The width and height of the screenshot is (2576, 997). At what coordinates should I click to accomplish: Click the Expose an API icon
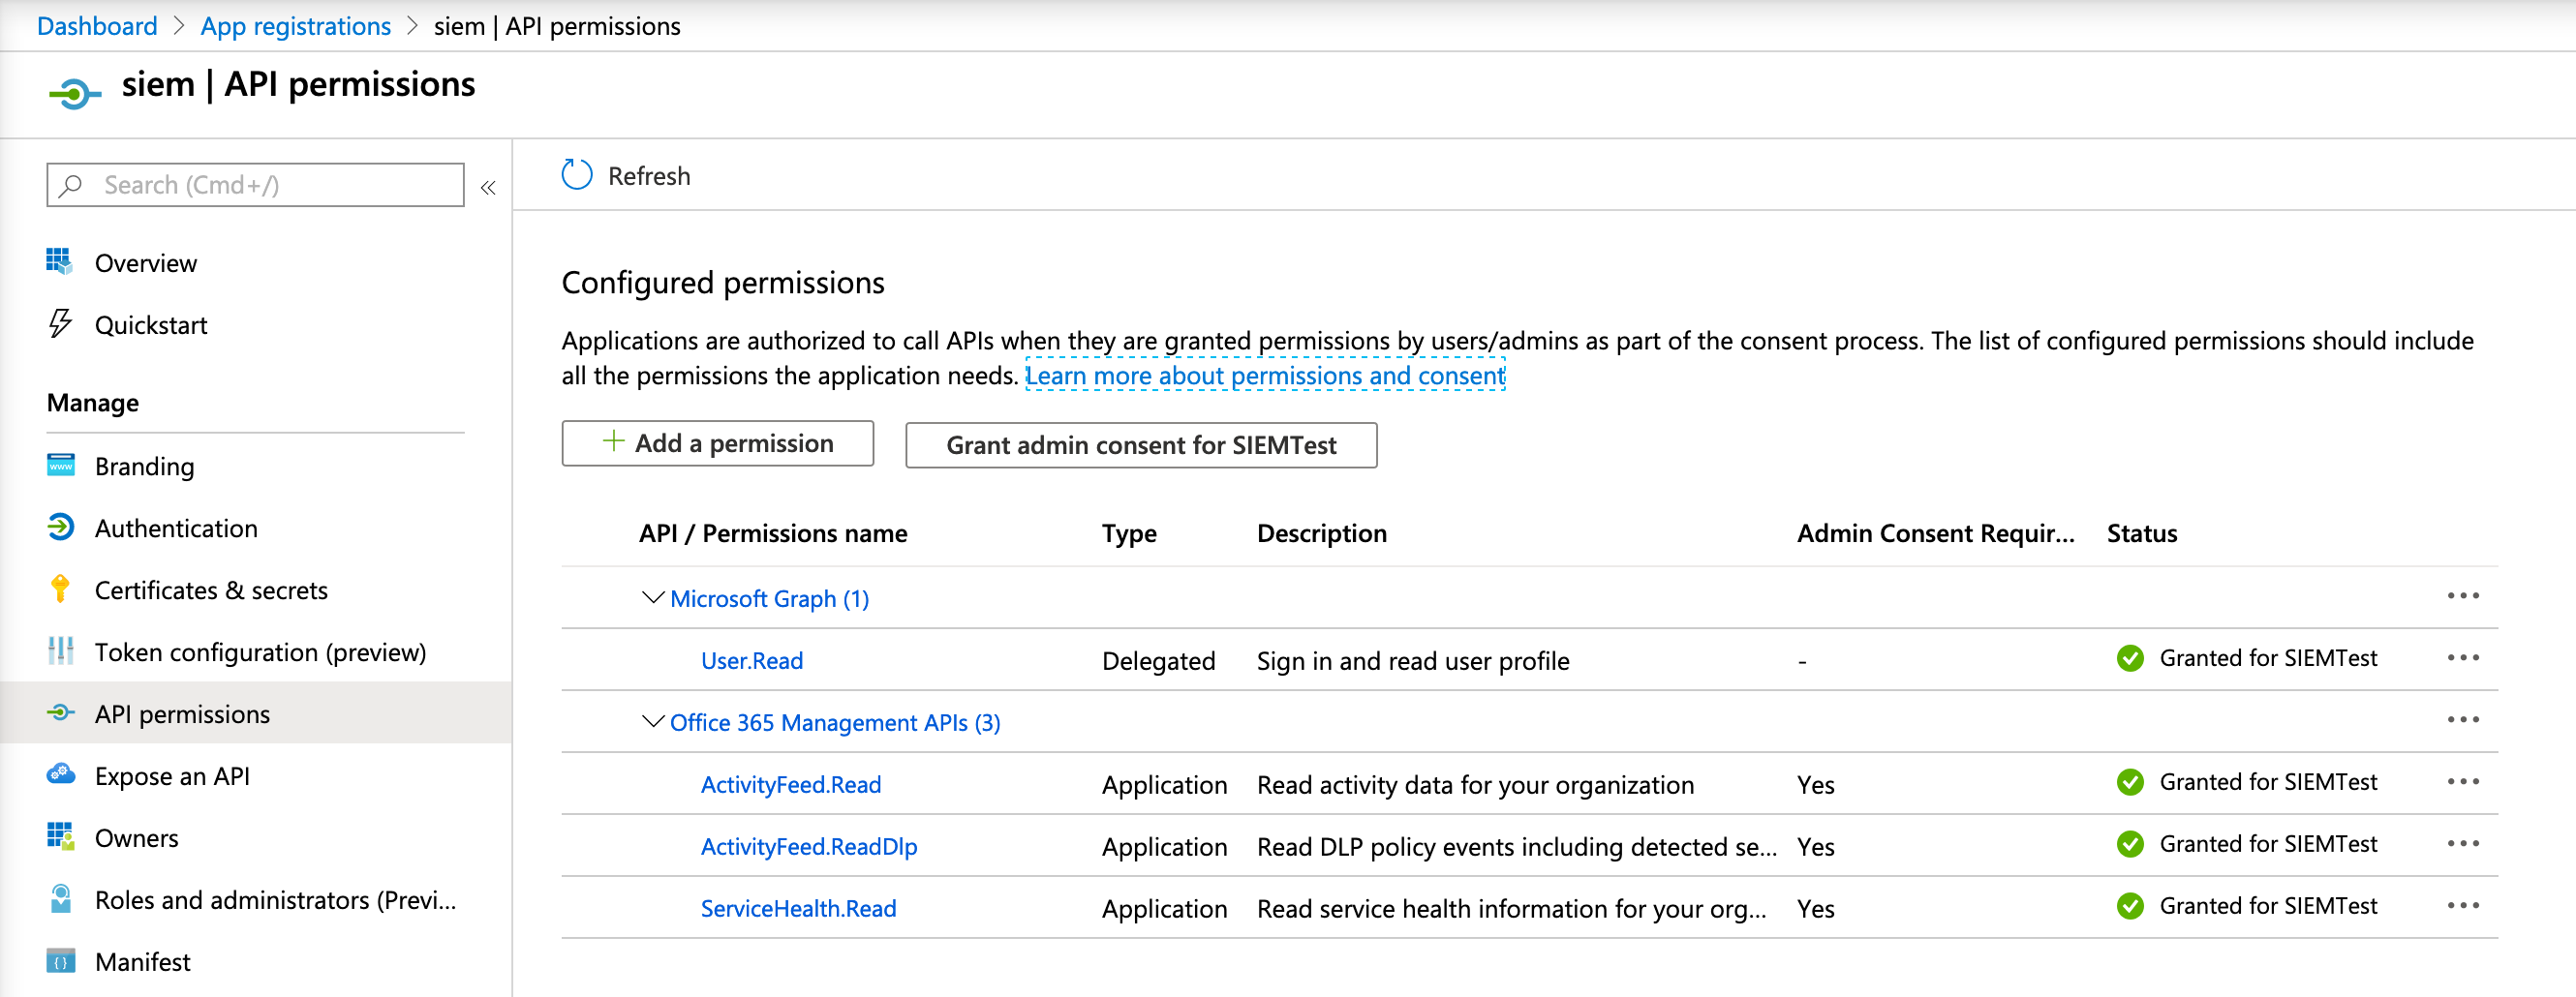coord(60,775)
